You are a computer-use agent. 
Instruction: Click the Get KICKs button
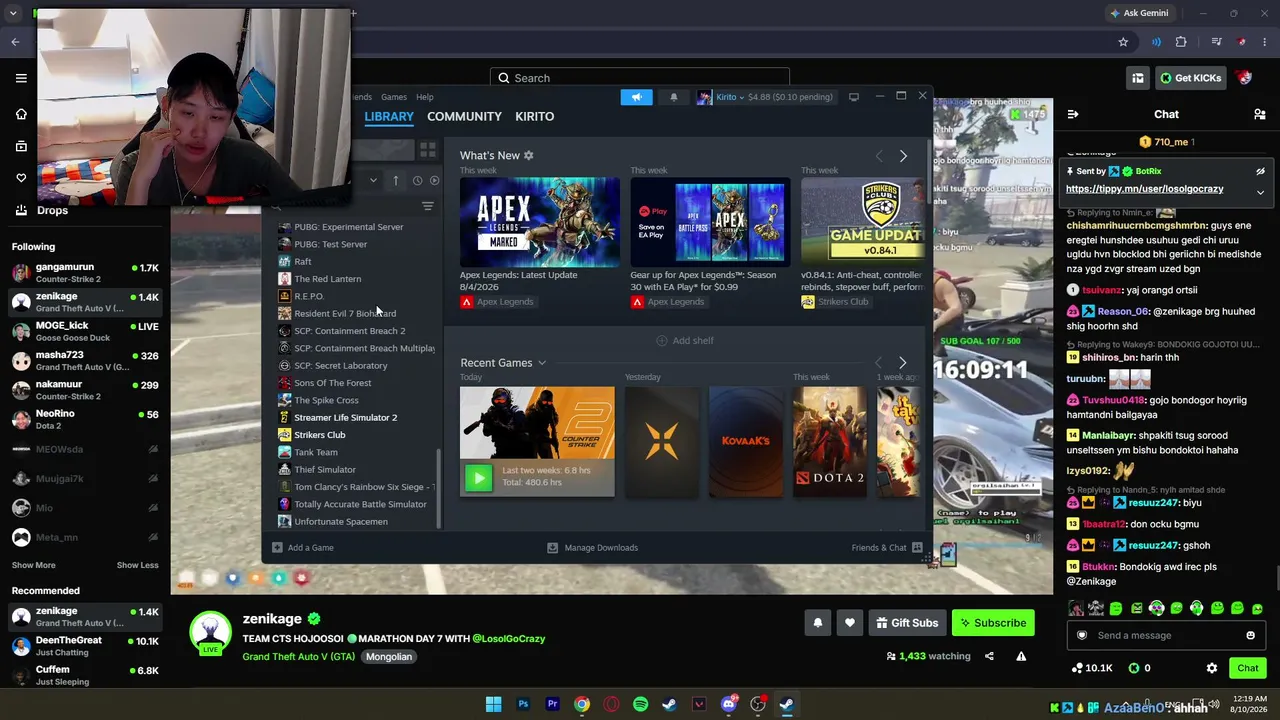pos(1191,78)
